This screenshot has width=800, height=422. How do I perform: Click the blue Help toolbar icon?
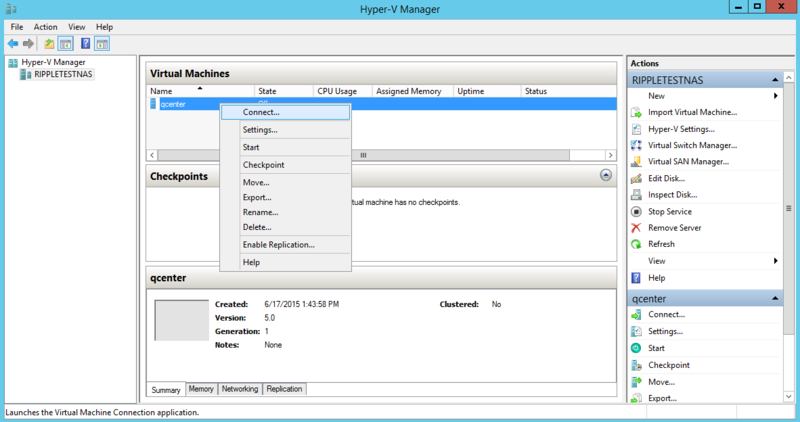click(86, 44)
